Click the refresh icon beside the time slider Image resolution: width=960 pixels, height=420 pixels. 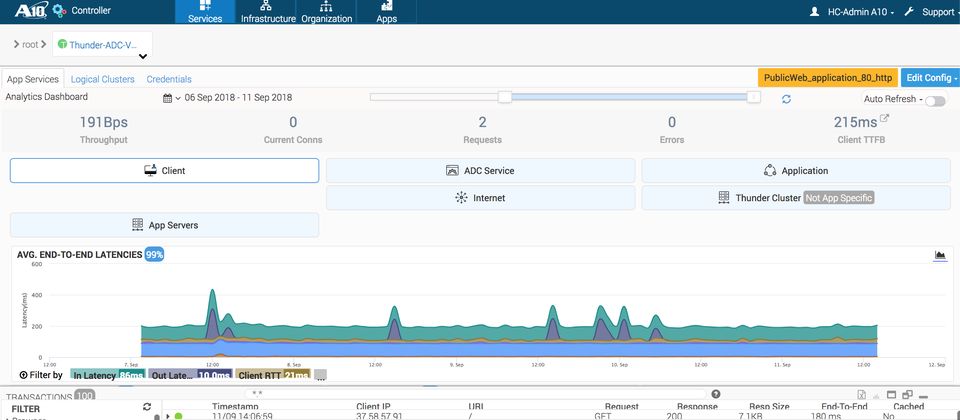pos(787,99)
